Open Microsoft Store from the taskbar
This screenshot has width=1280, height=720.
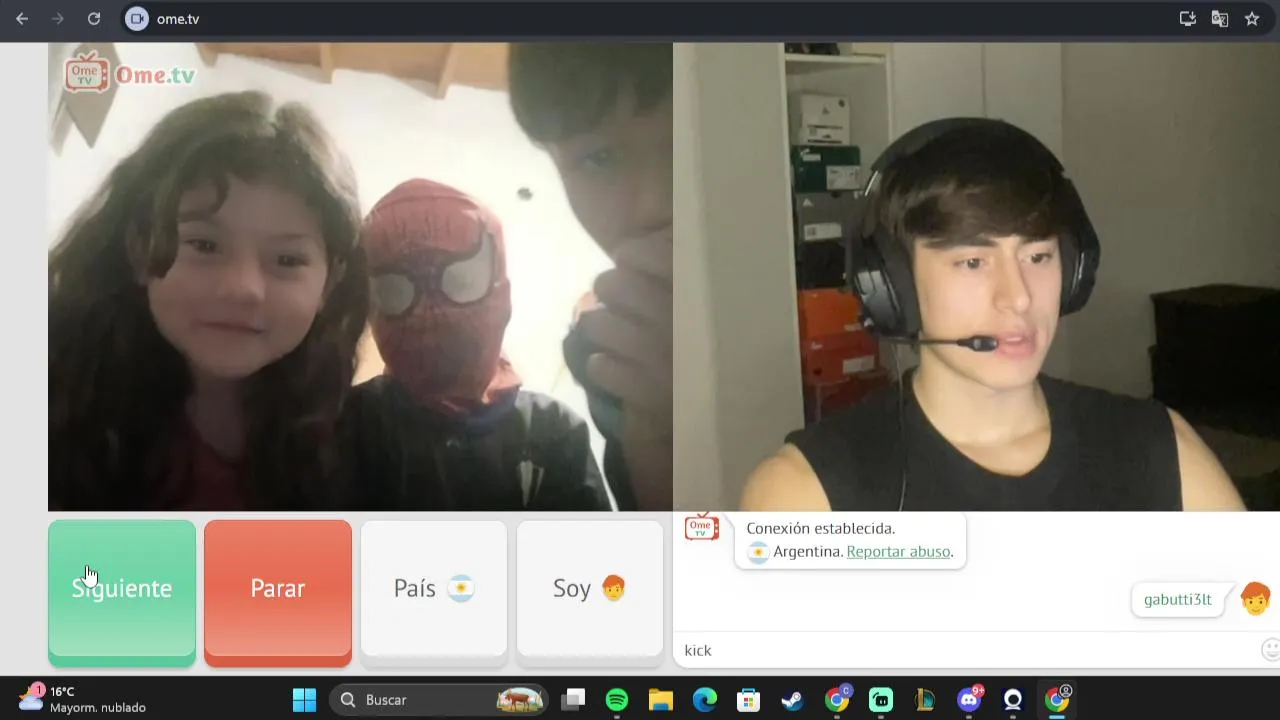point(749,700)
